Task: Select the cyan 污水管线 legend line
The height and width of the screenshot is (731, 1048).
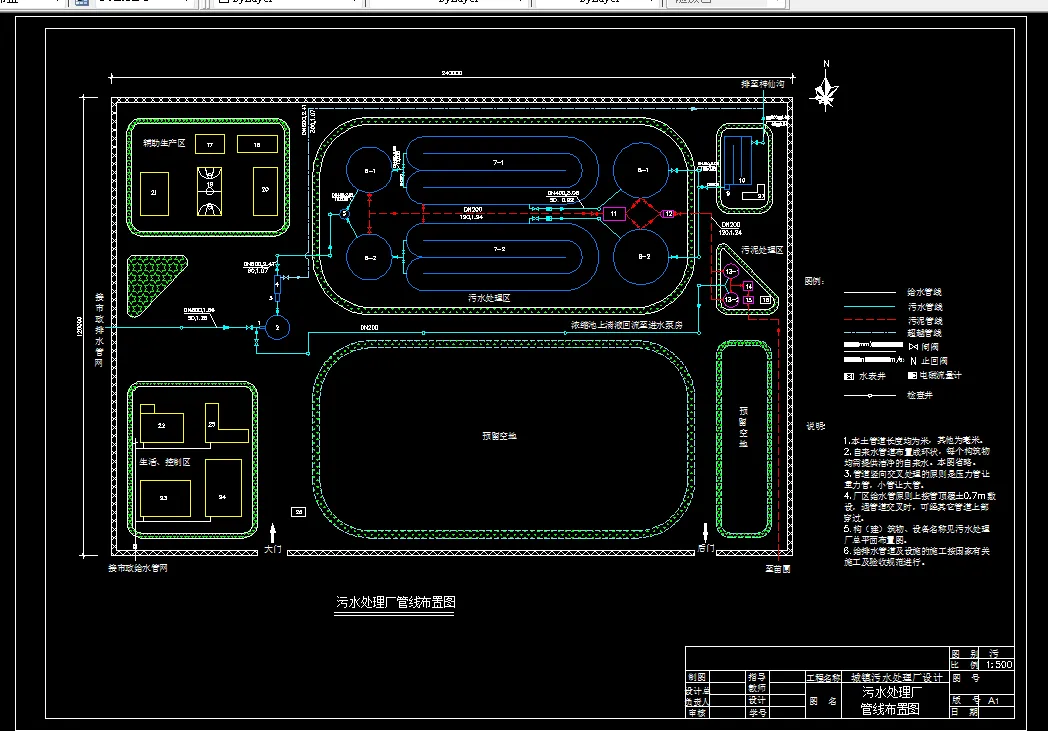Action: point(870,307)
